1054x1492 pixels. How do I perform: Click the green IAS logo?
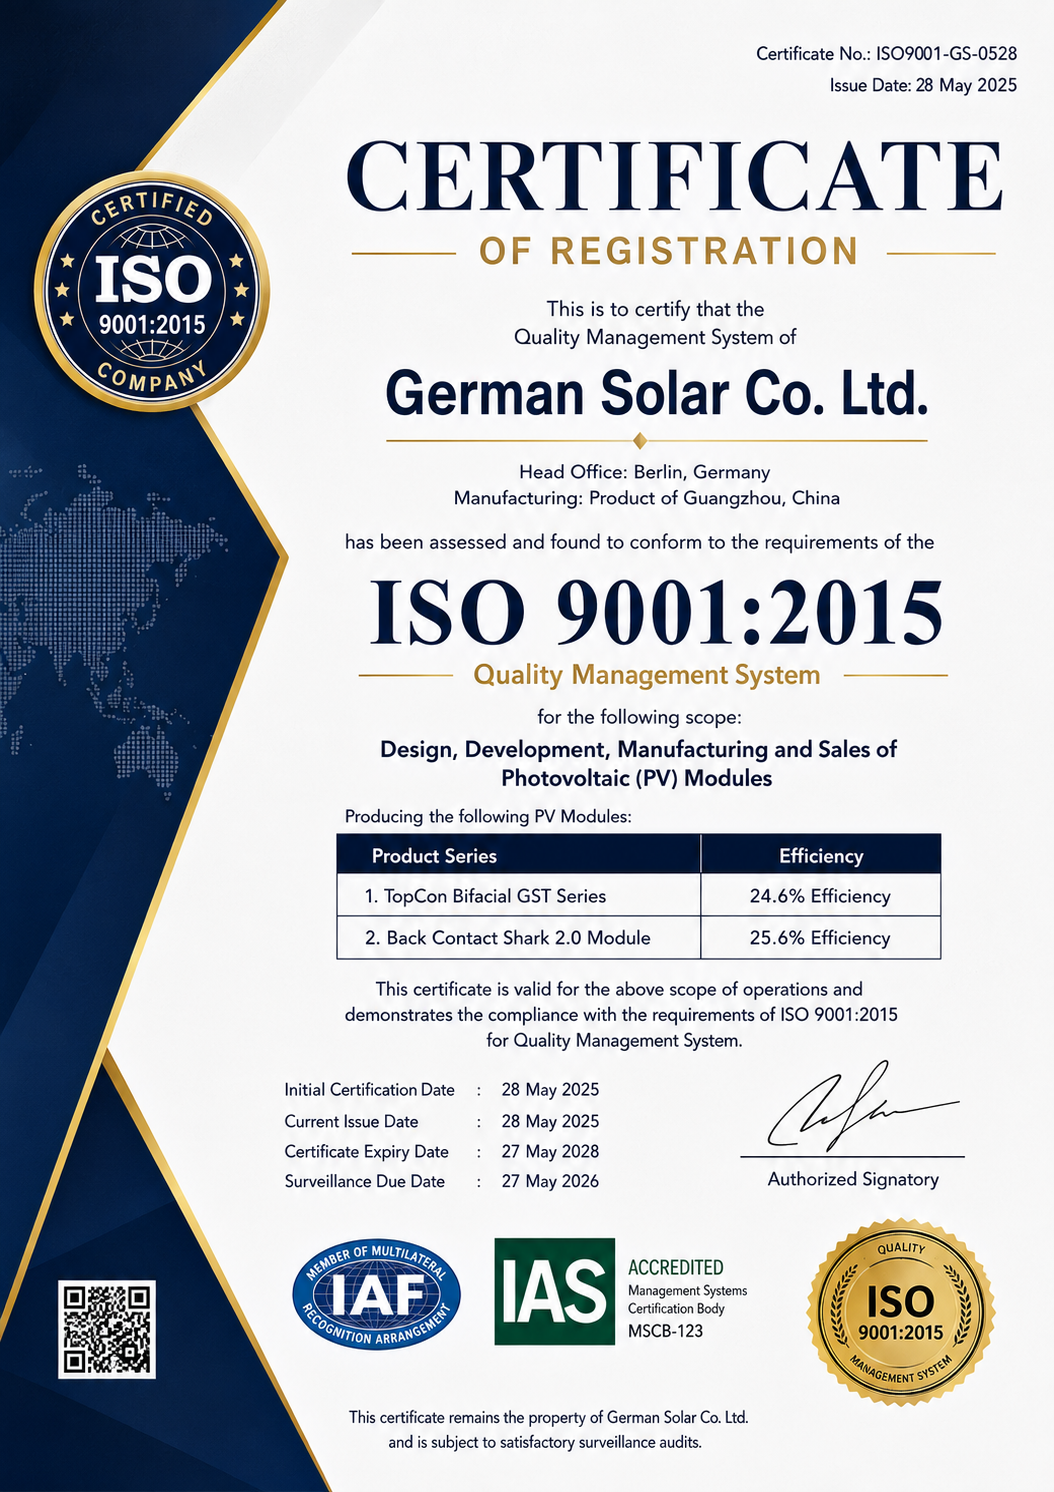click(555, 1291)
